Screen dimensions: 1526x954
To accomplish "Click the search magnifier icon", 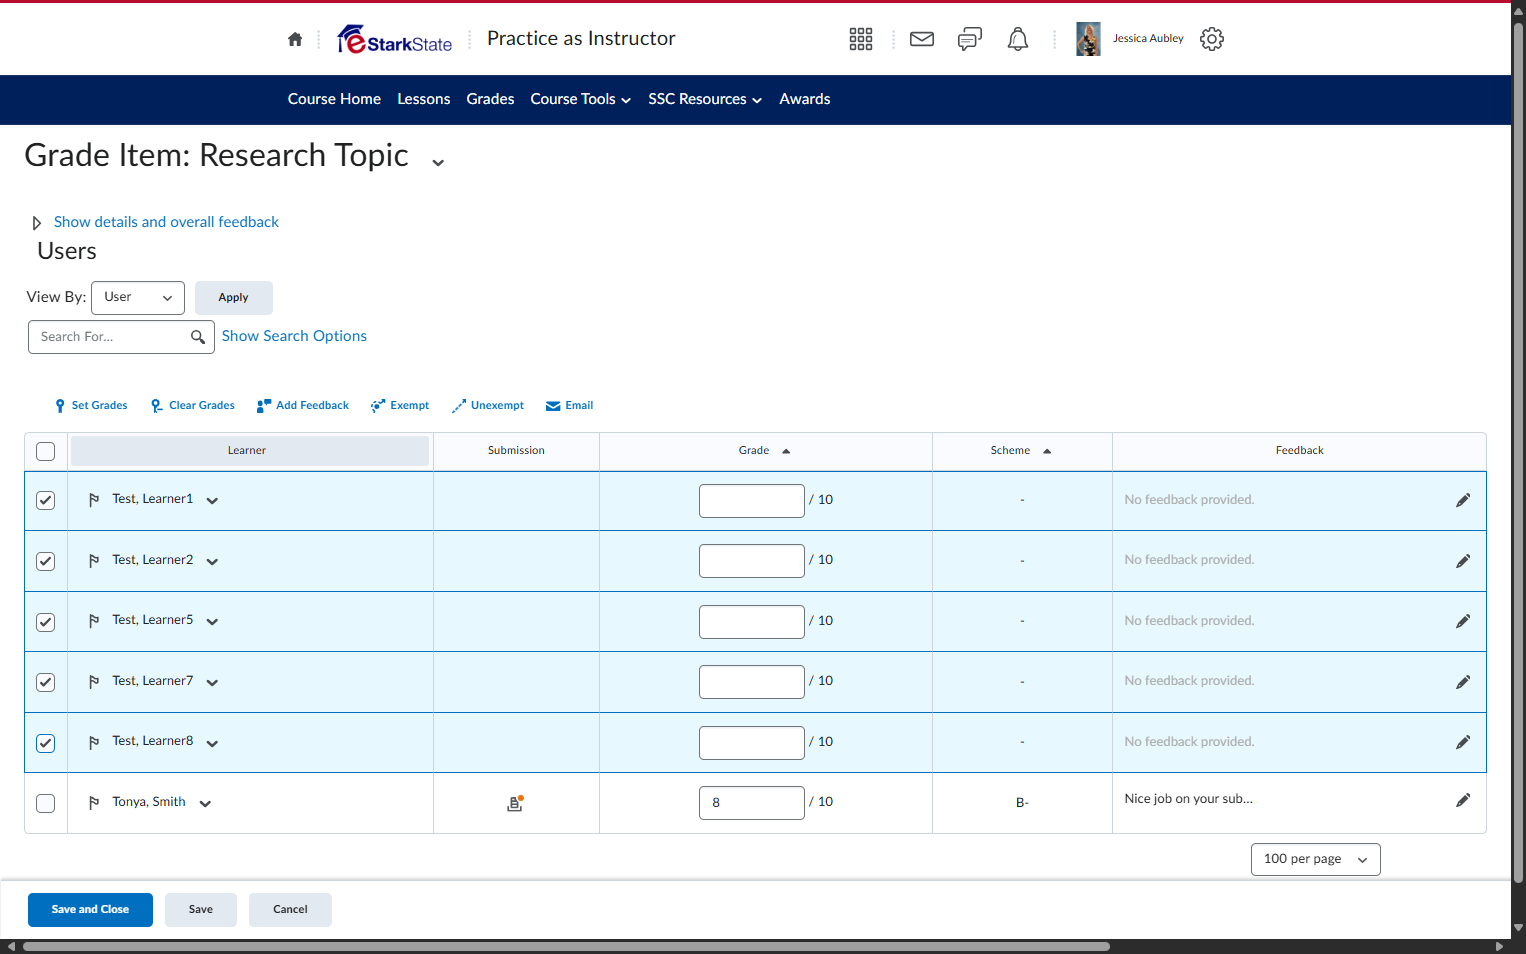I will [x=198, y=337].
